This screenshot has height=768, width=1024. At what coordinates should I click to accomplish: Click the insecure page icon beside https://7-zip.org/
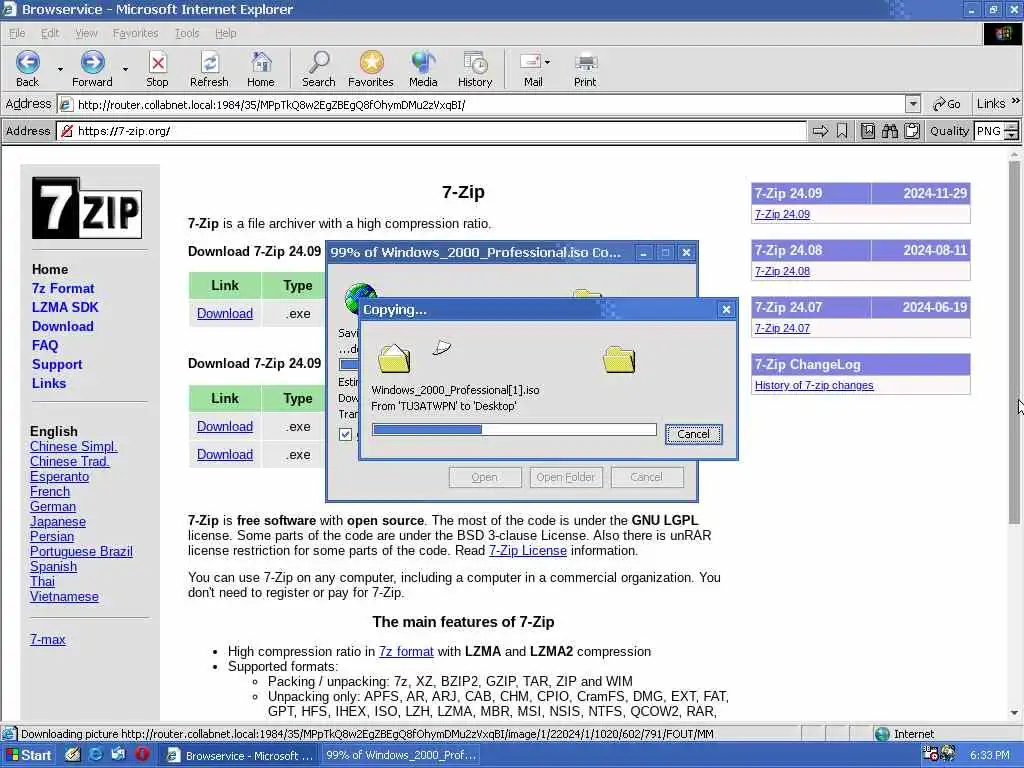(67, 131)
